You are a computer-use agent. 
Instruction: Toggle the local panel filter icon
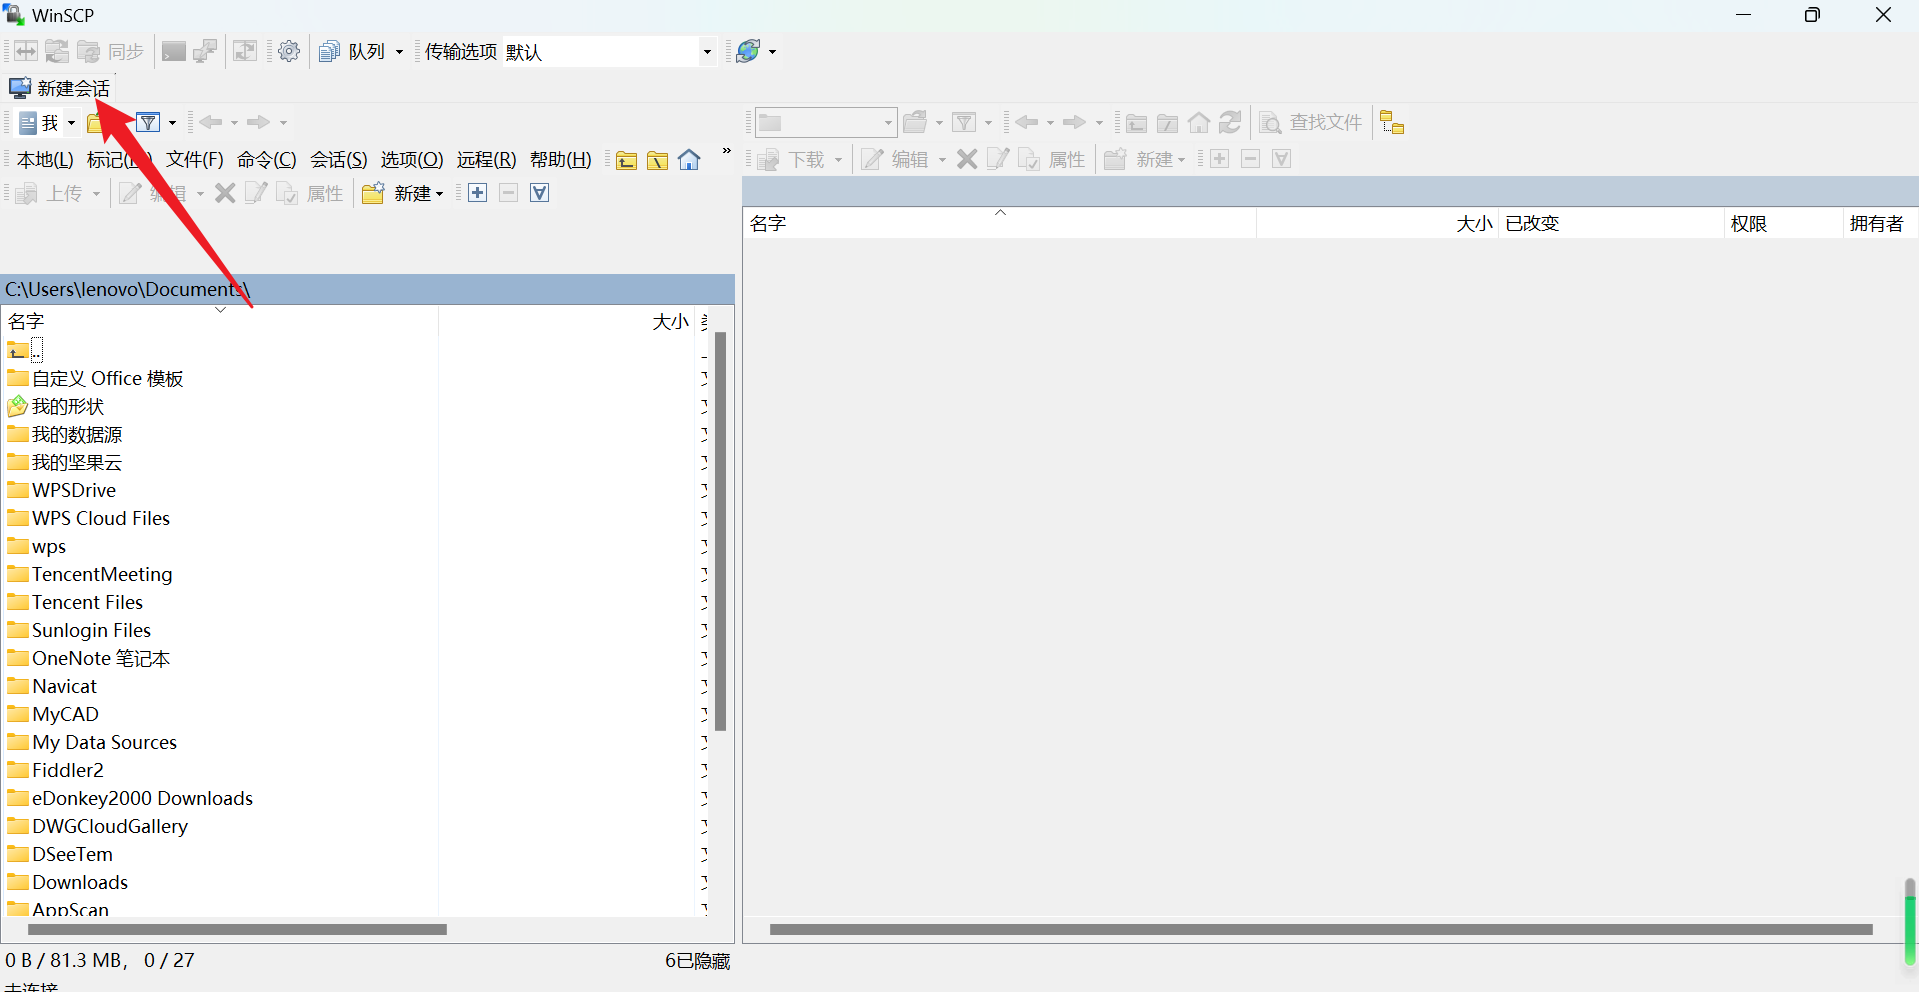tap(148, 122)
